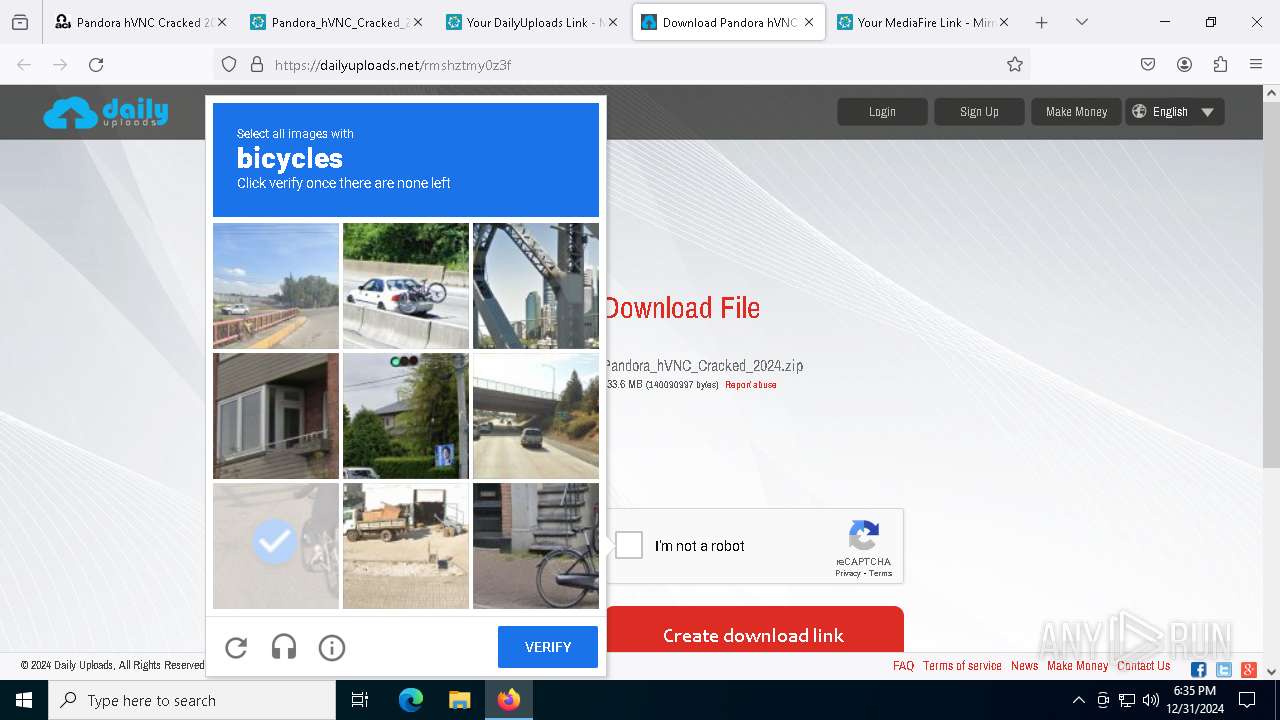This screenshot has height=720, width=1280.
Task: Open the News footer link
Action: click(x=1024, y=666)
